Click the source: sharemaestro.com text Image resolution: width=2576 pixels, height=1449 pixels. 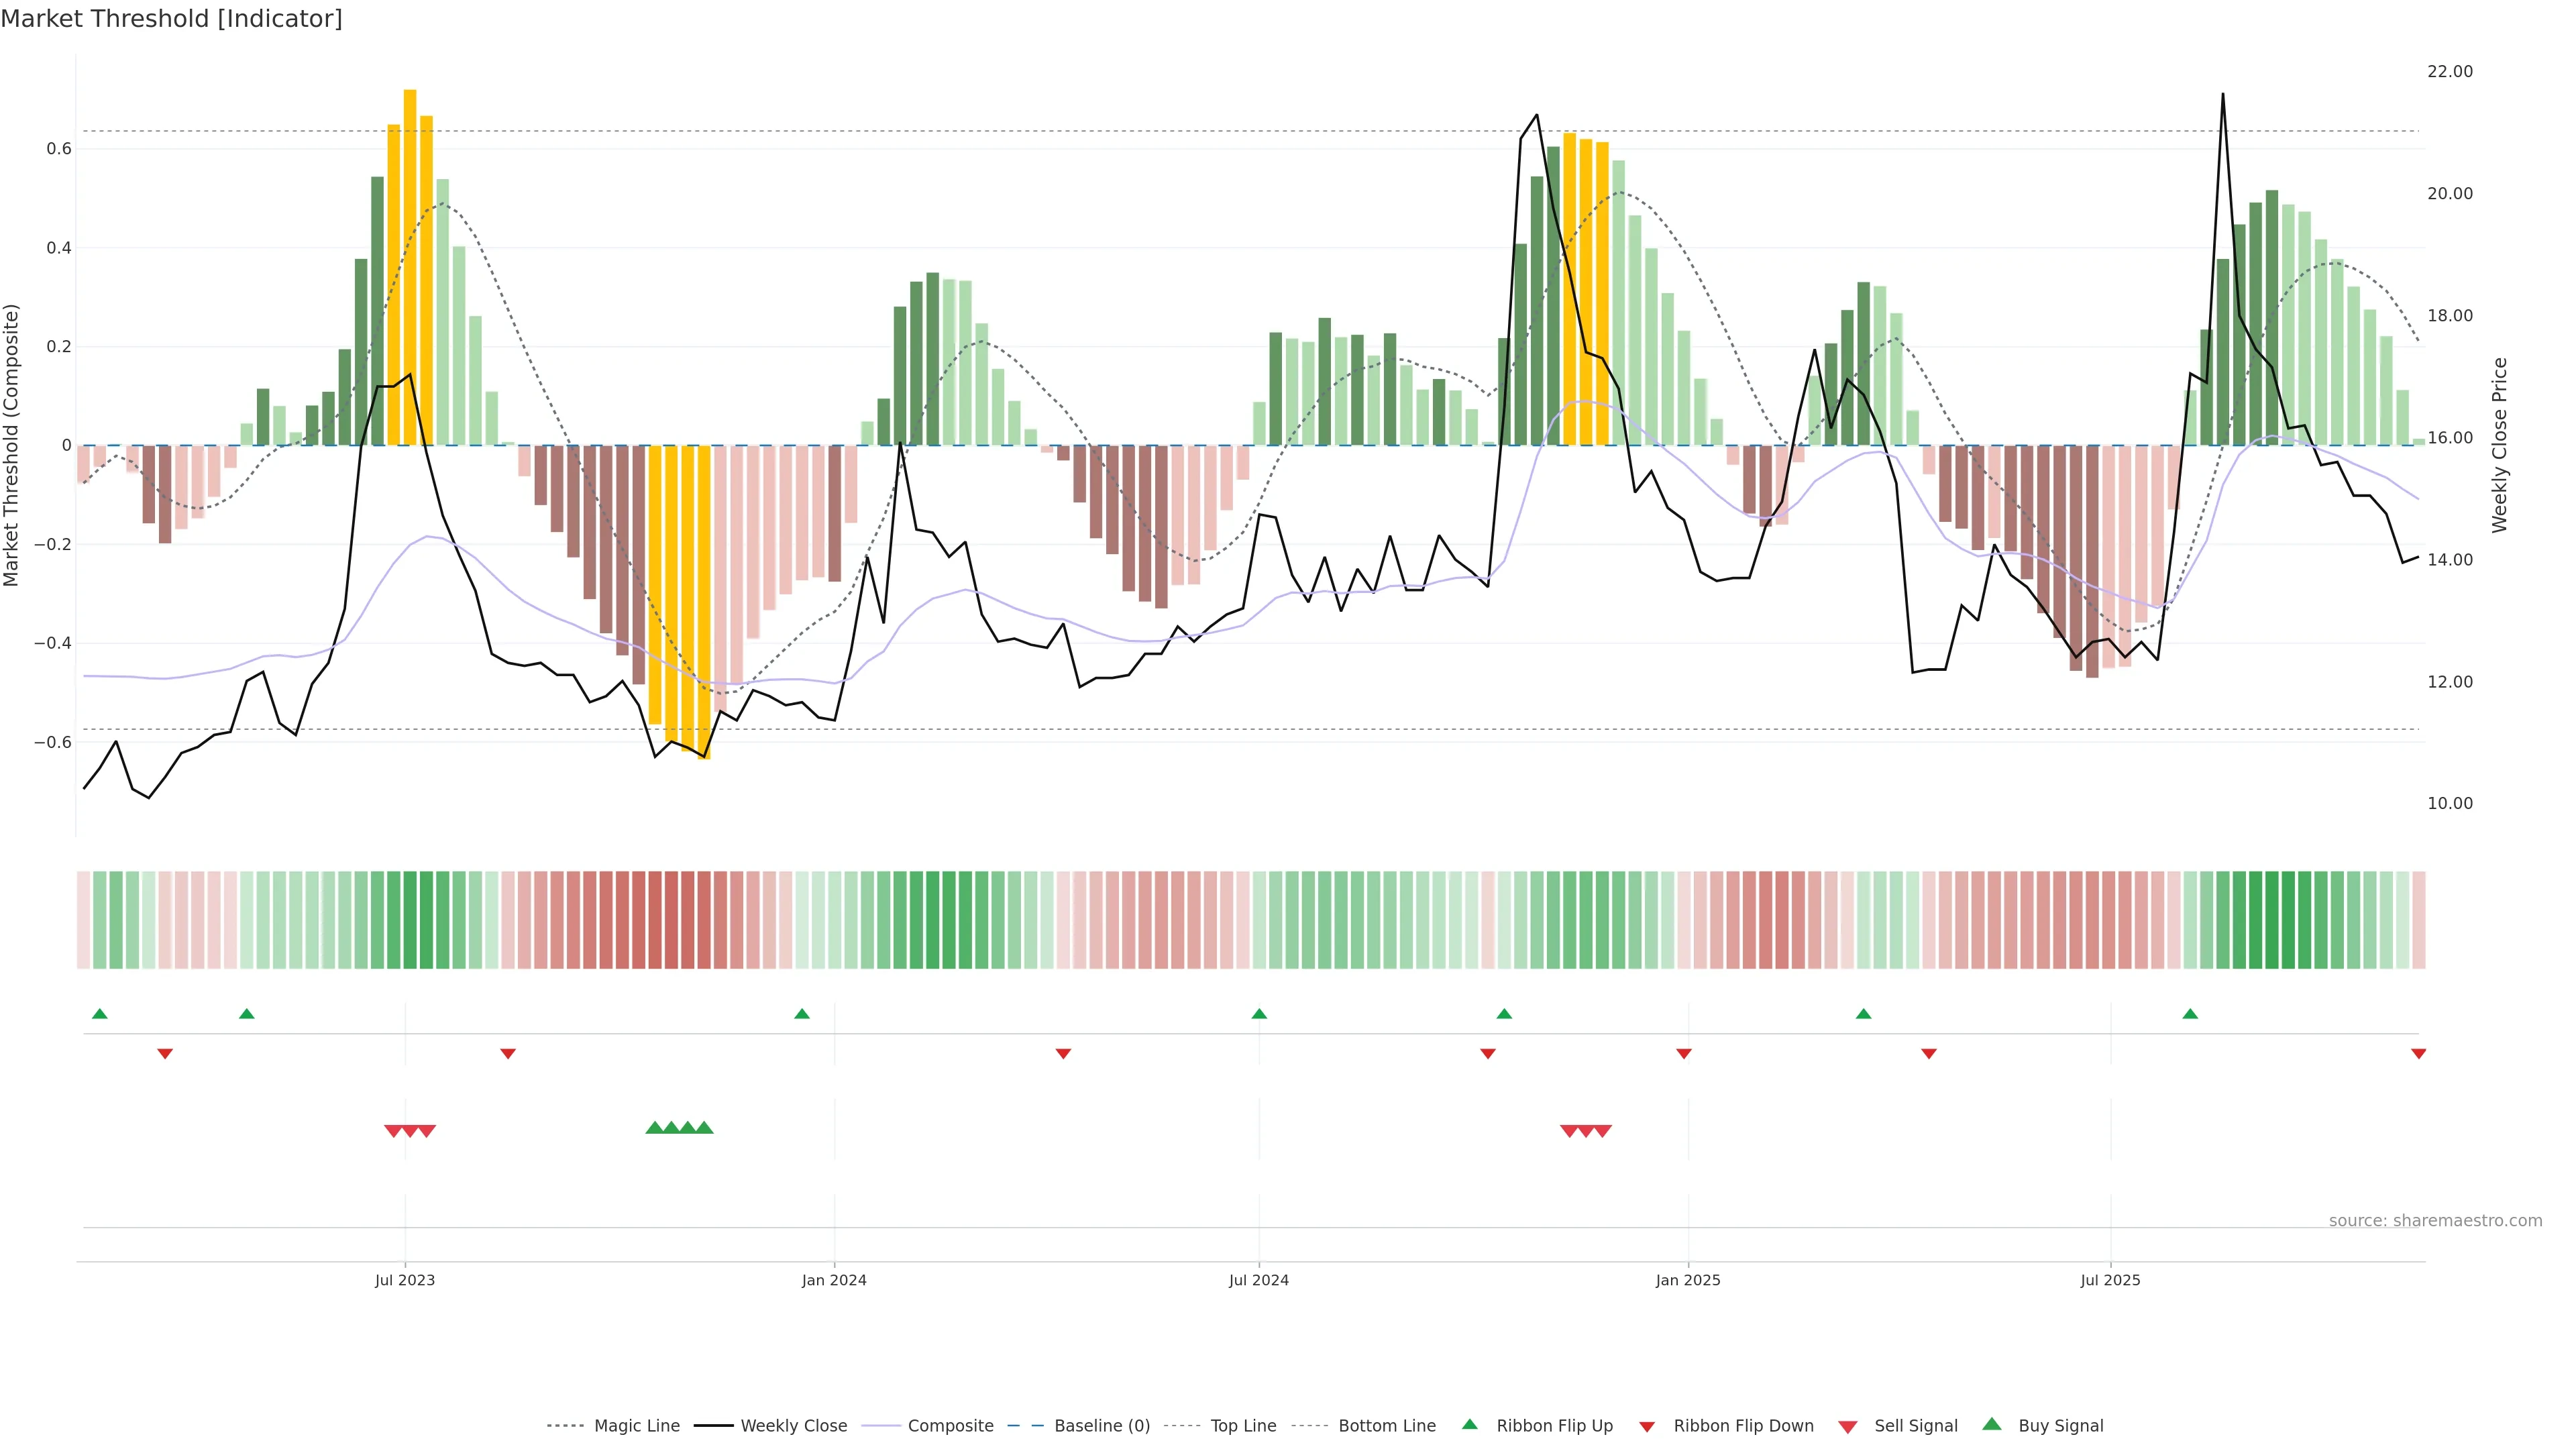(x=2435, y=1220)
